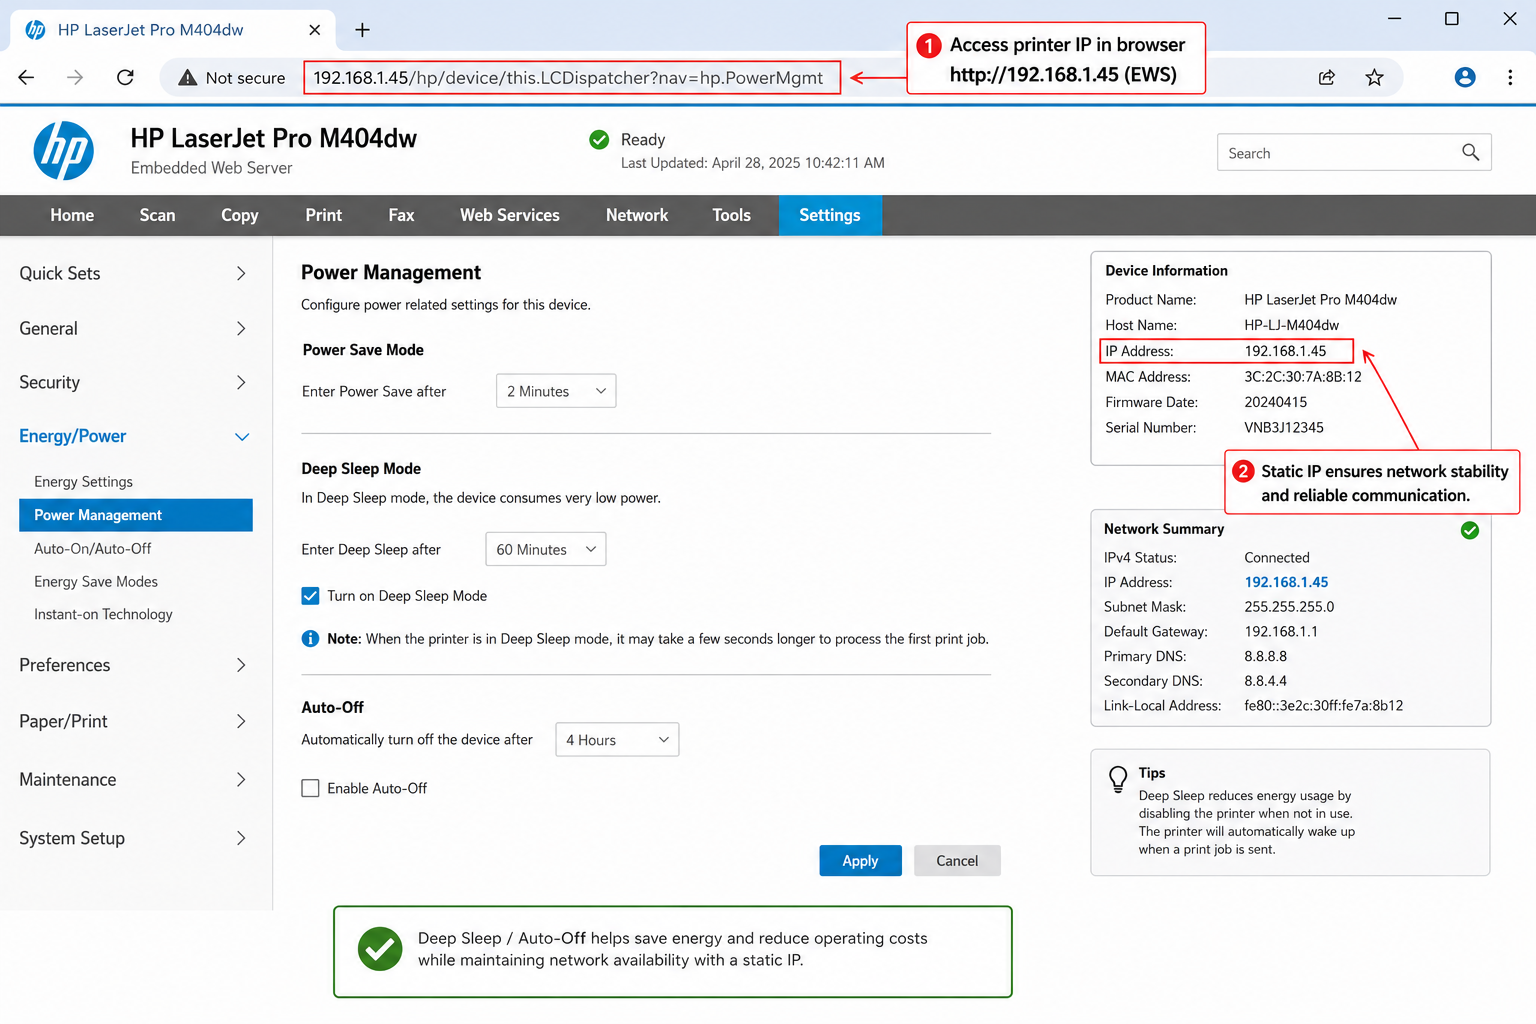Click the blue info icon beside Note
The width and height of the screenshot is (1536, 1024).
point(310,638)
